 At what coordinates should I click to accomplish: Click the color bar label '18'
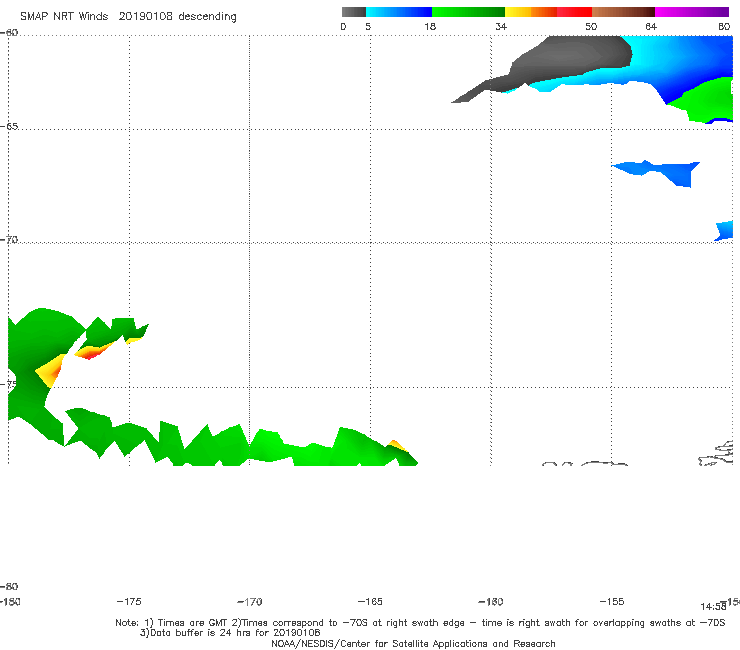coord(430,26)
